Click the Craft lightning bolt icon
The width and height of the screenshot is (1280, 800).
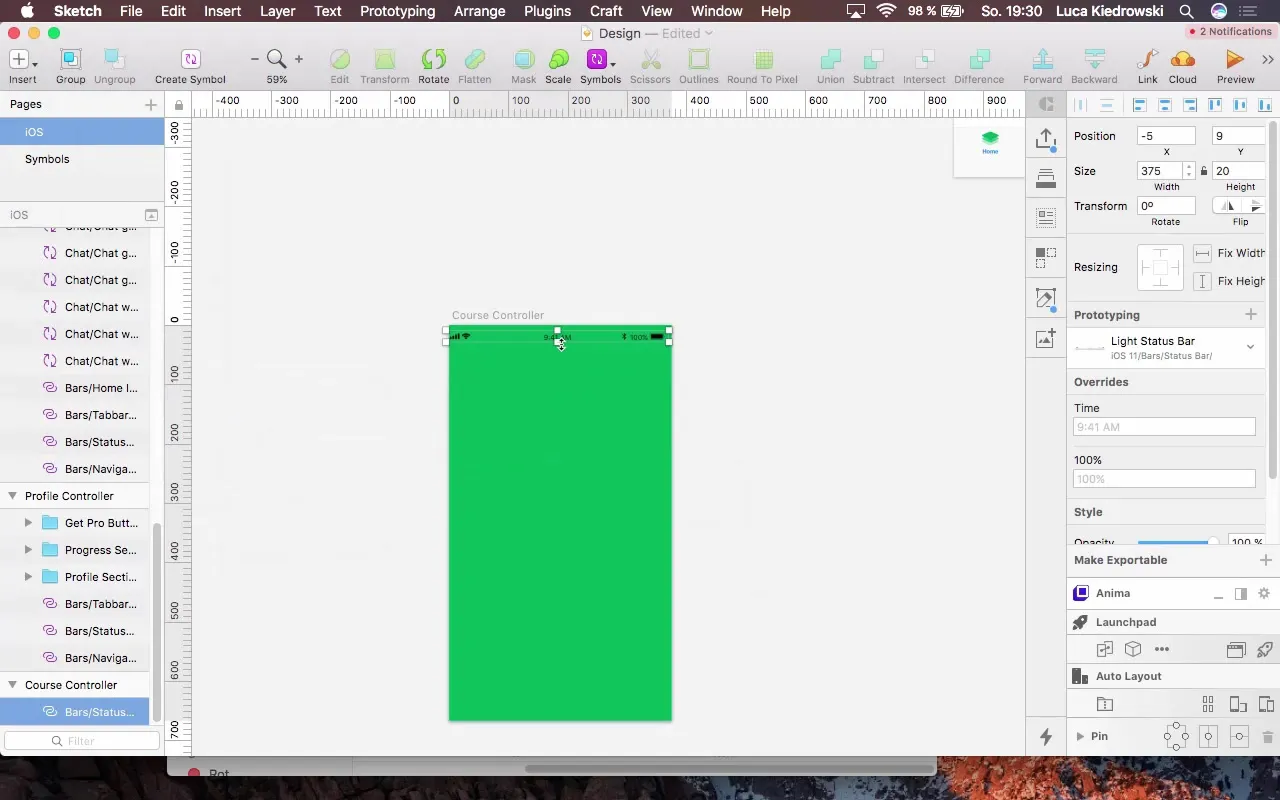(x=1046, y=737)
